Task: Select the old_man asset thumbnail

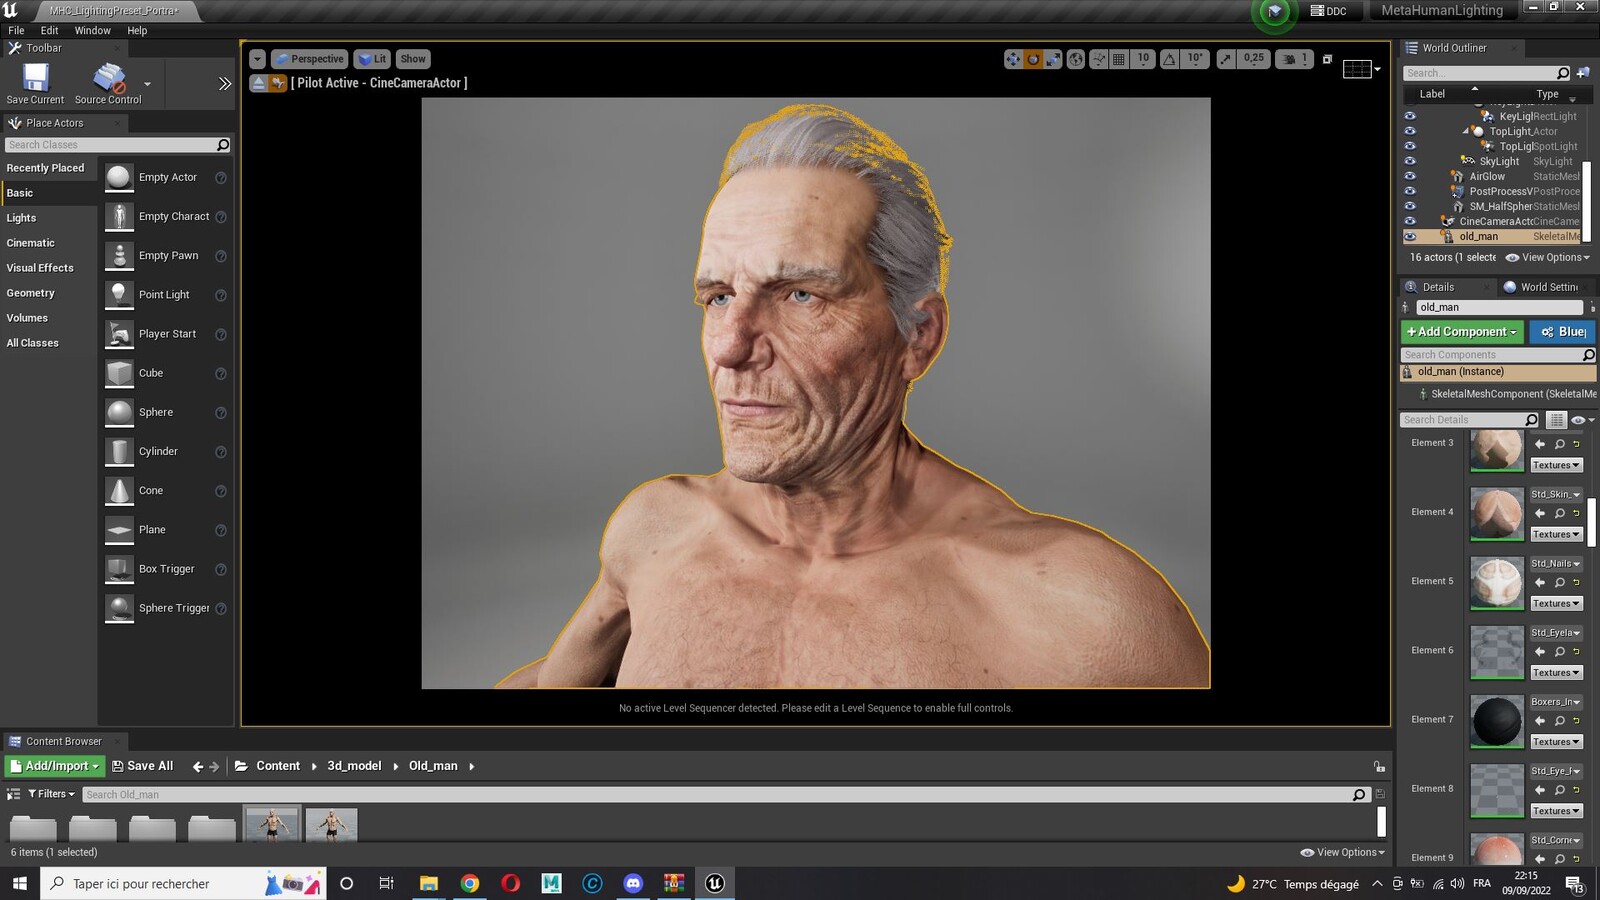Action: [272, 824]
